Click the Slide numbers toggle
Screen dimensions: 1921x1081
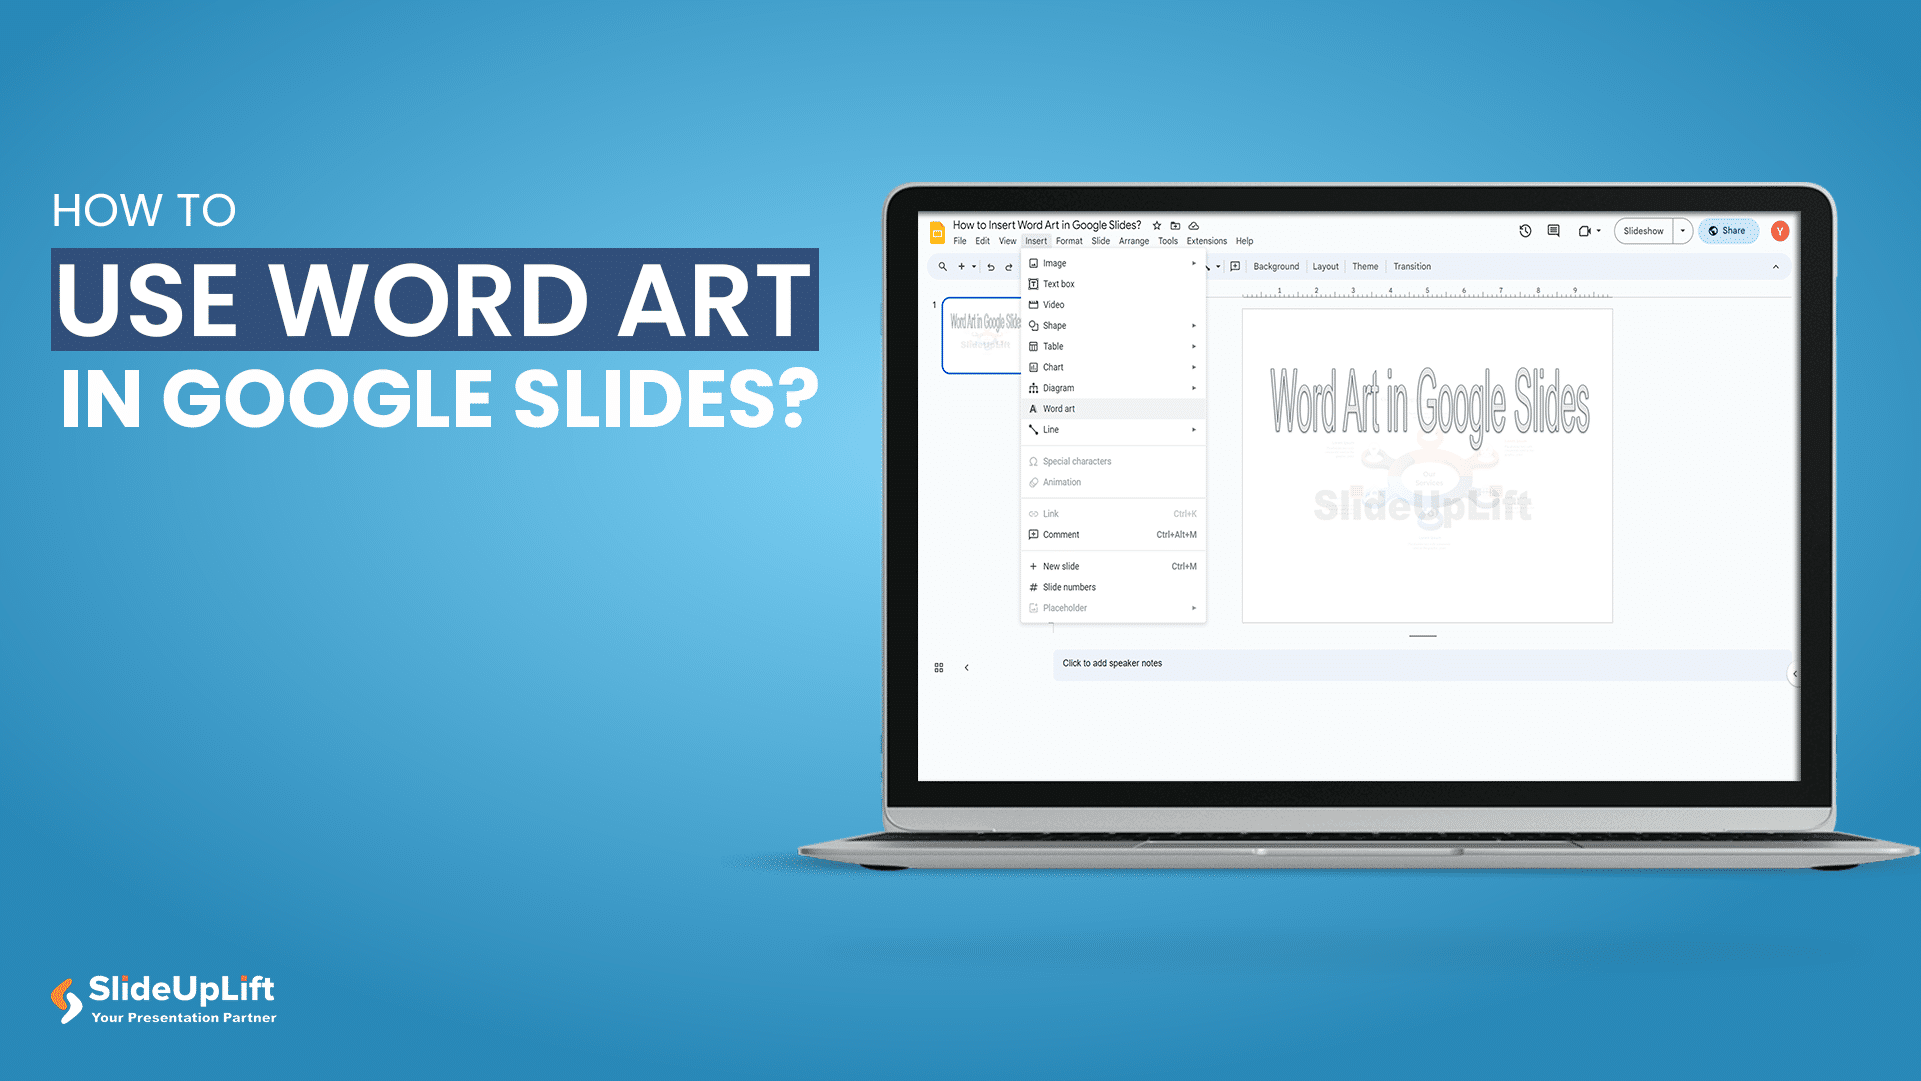pyautogui.click(x=1071, y=586)
